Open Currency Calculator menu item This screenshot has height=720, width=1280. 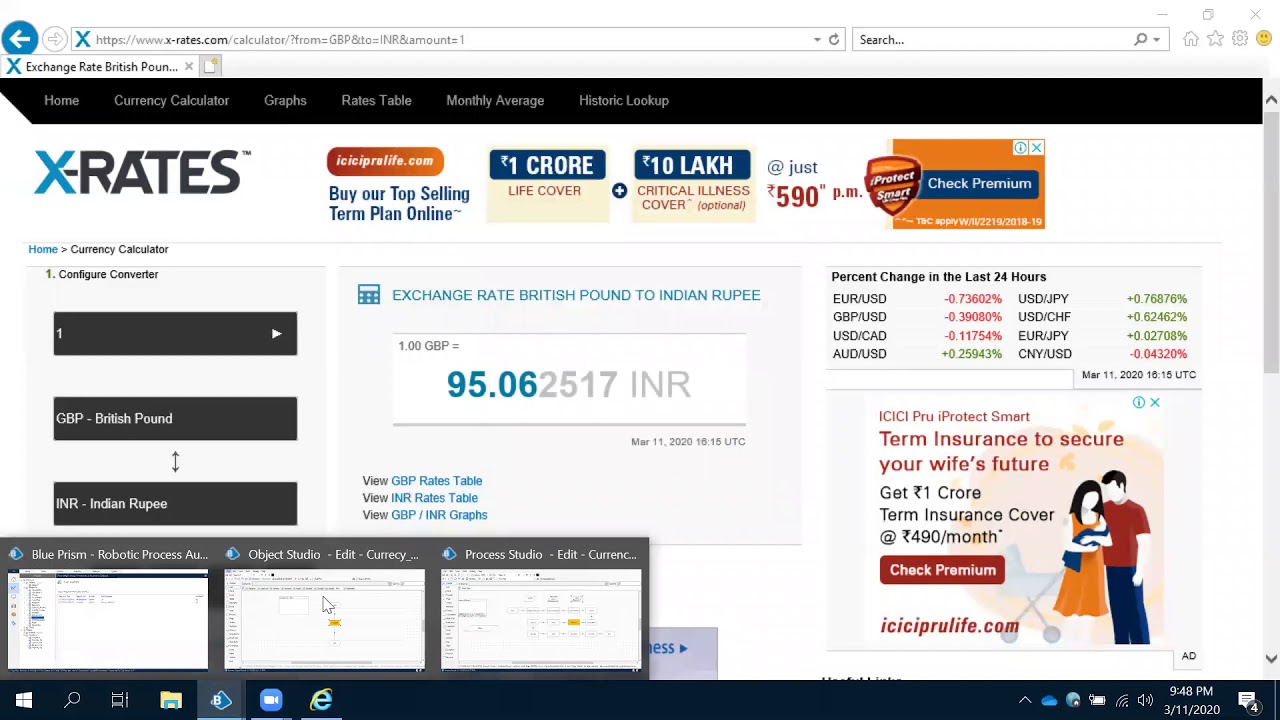[x=171, y=100]
